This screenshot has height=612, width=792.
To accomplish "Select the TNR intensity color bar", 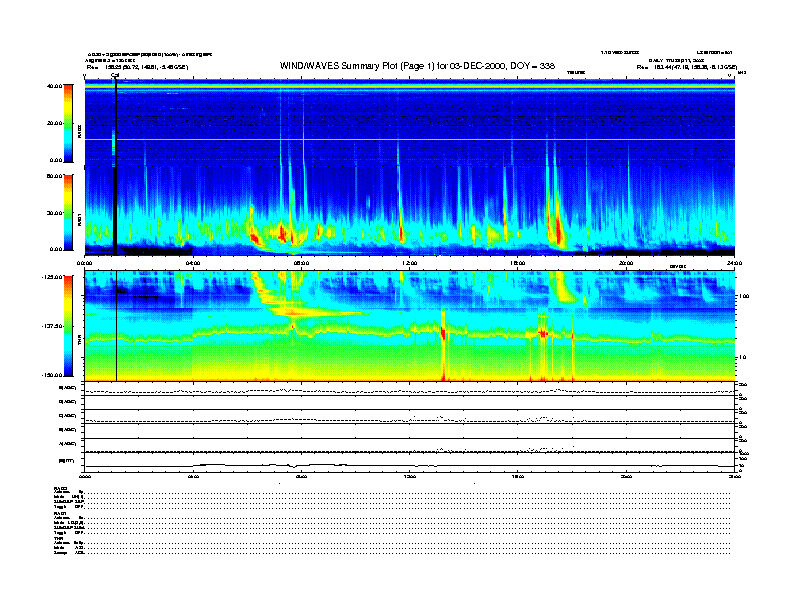I will pyautogui.click(x=68, y=326).
